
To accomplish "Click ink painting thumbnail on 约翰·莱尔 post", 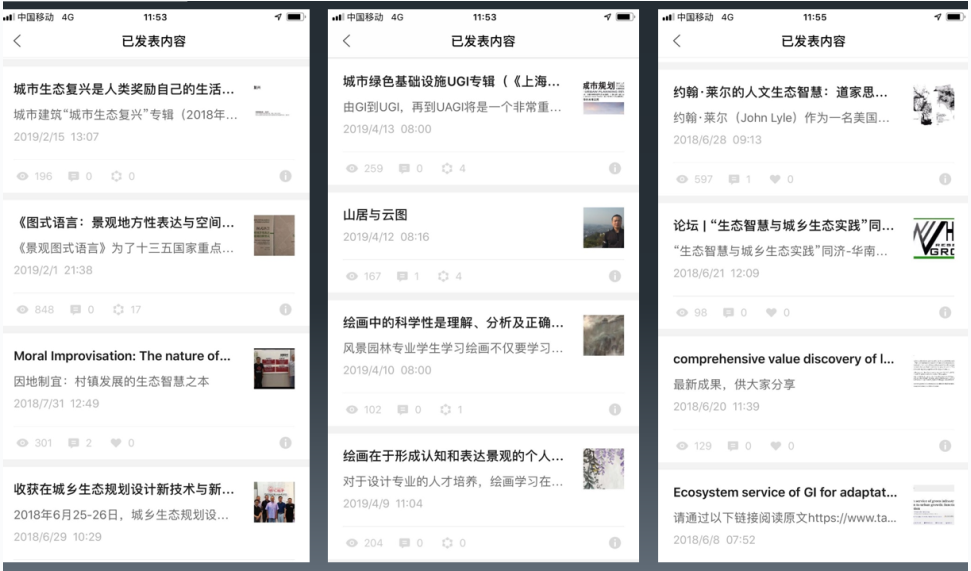I will pos(934,105).
